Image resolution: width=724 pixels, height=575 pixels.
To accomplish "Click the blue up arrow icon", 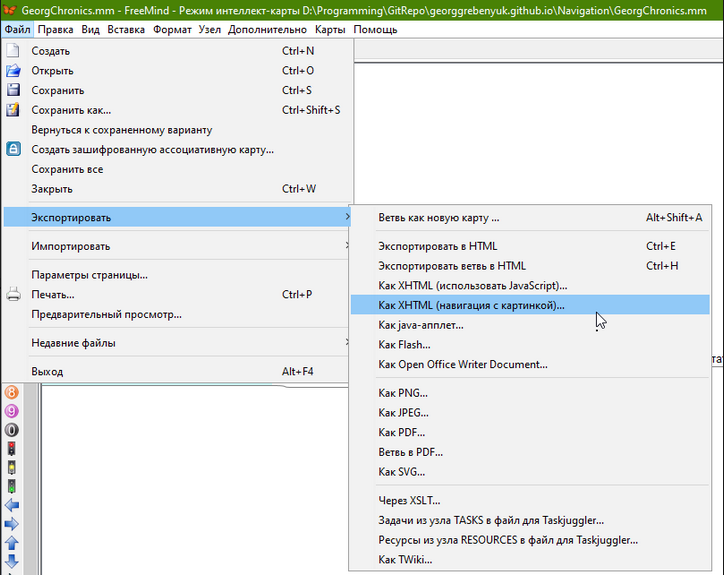I will (x=13, y=543).
